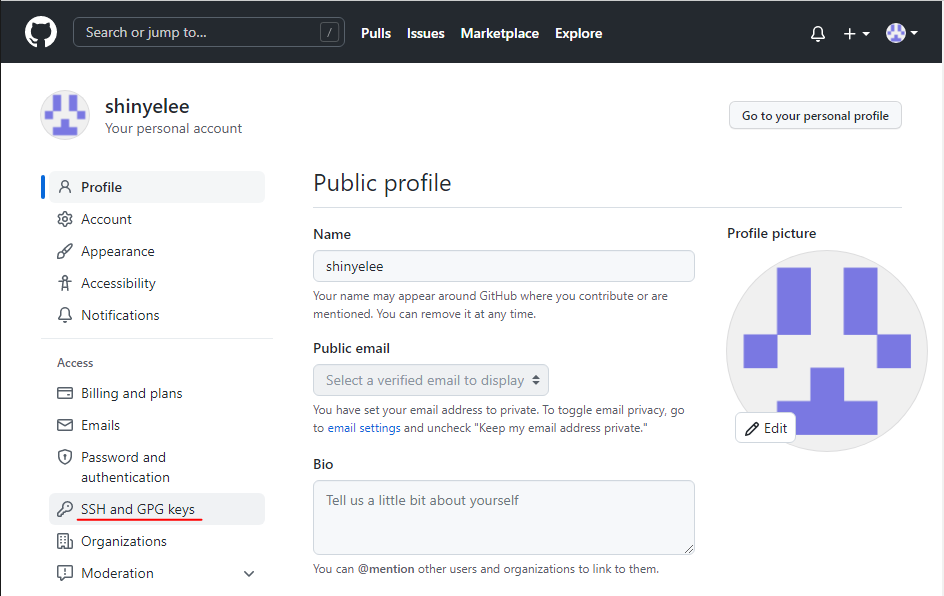Open Organizations settings in sidebar
The height and width of the screenshot is (596, 944).
pyautogui.click(x=157, y=541)
